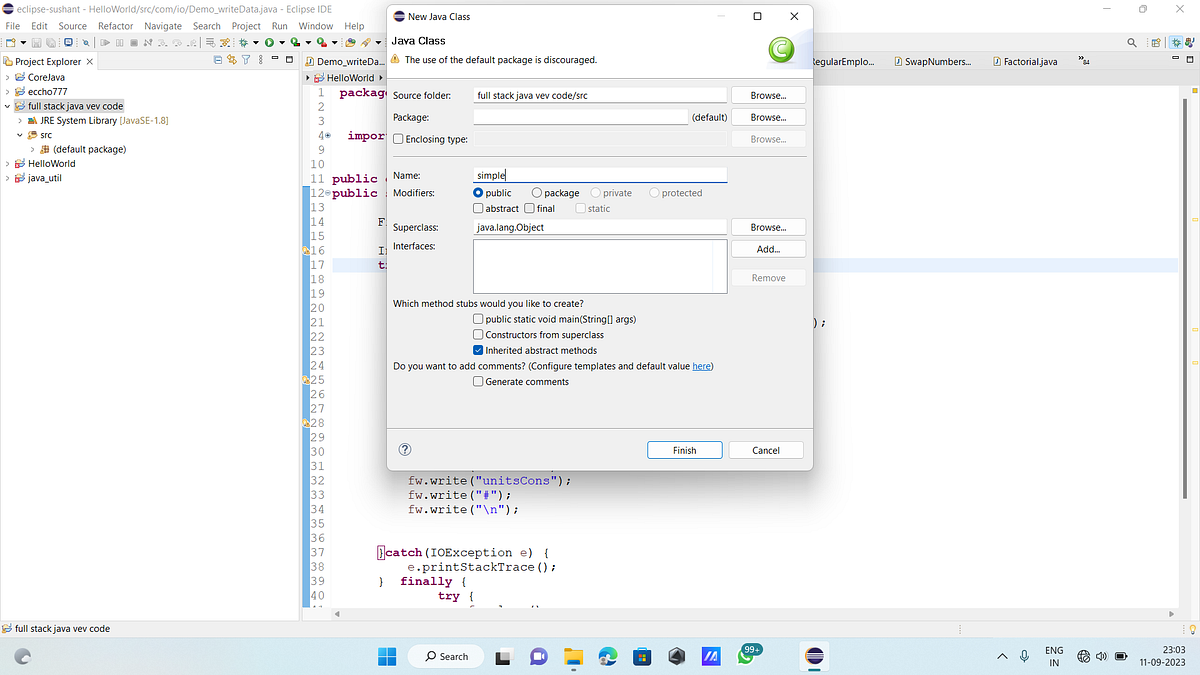Click the Open Perspective icon
1200x675 pixels.
coord(1156,42)
